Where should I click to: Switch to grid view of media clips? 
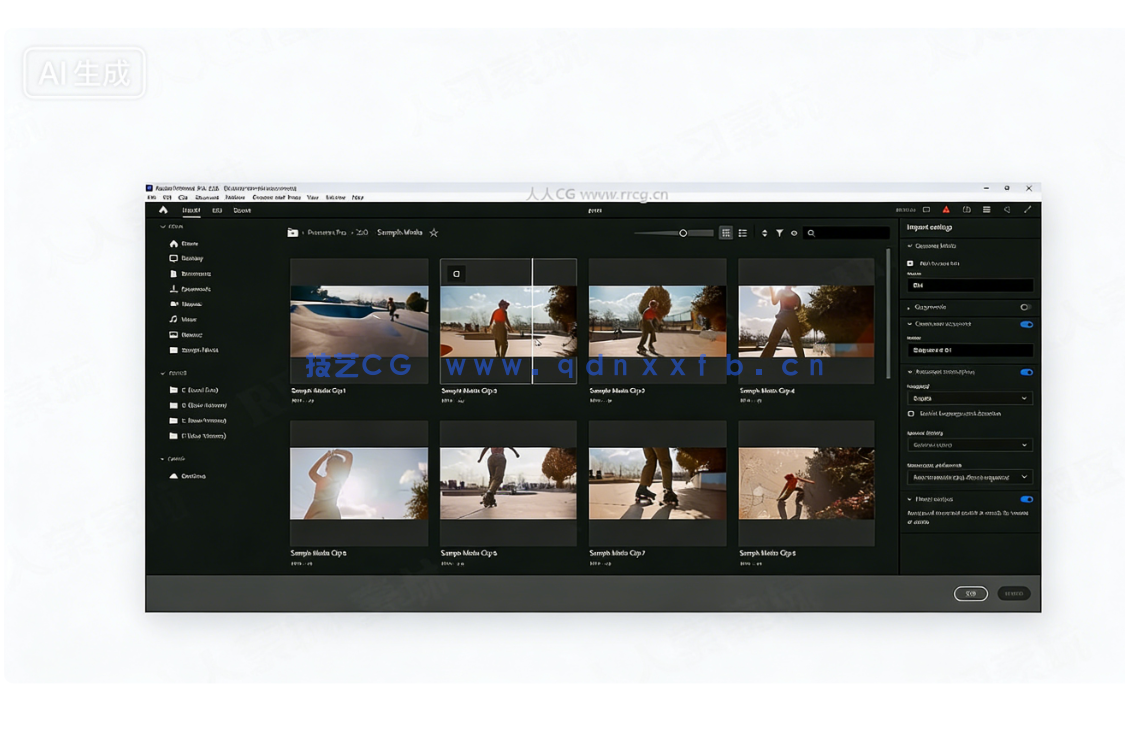click(x=726, y=233)
